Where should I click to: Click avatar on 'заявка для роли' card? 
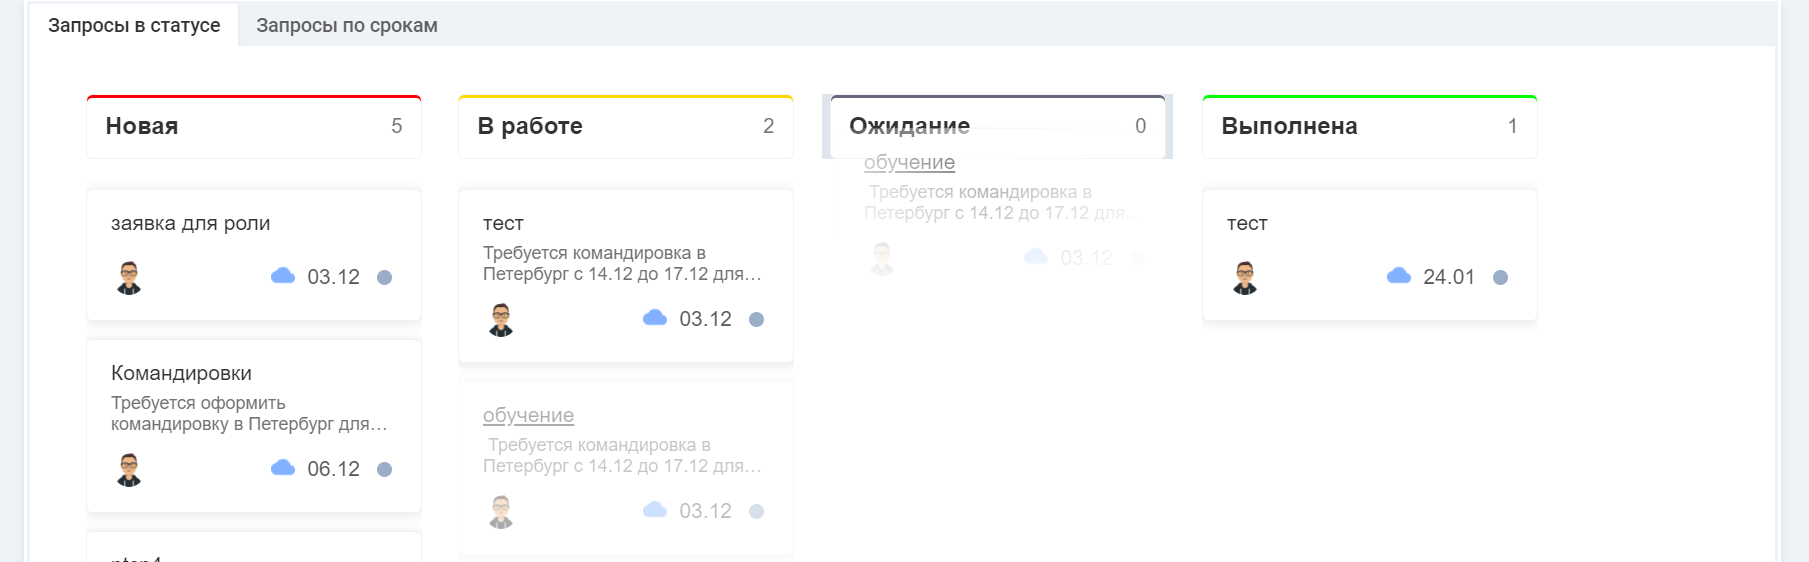(x=129, y=278)
